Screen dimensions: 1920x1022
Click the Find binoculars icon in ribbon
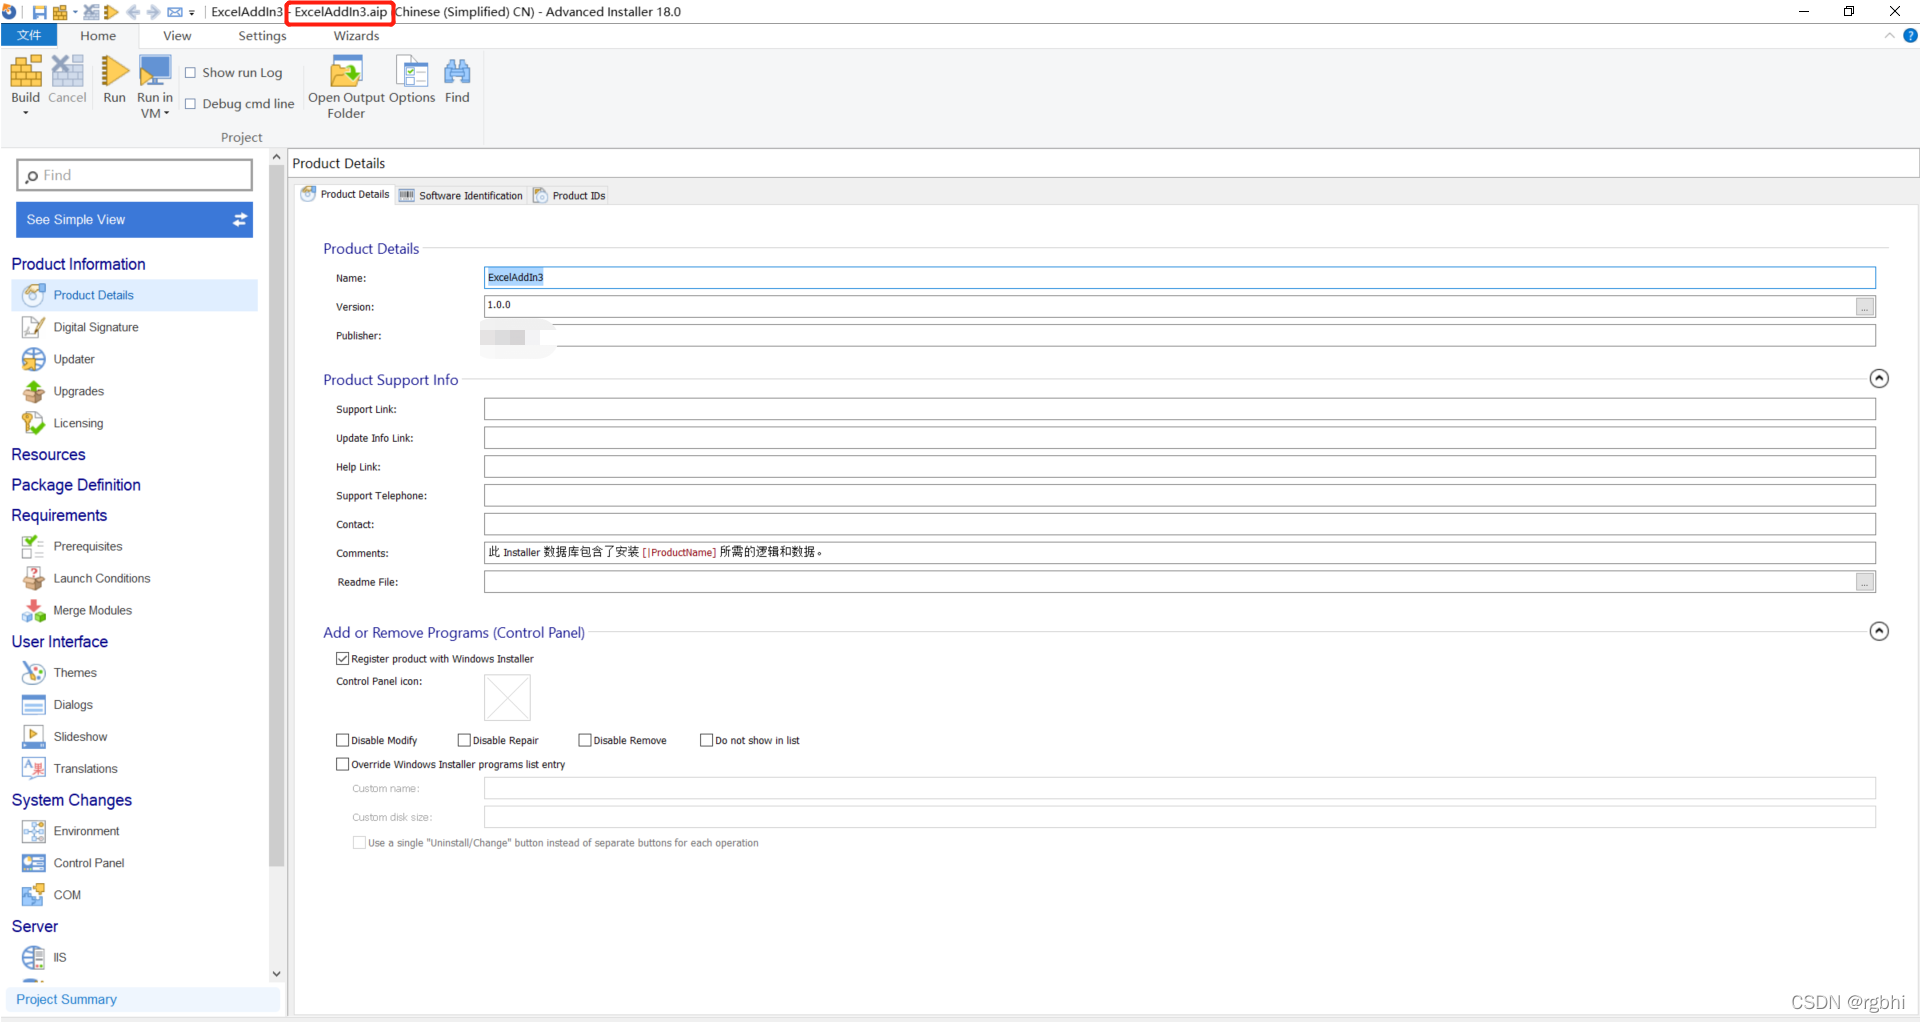(457, 72)
